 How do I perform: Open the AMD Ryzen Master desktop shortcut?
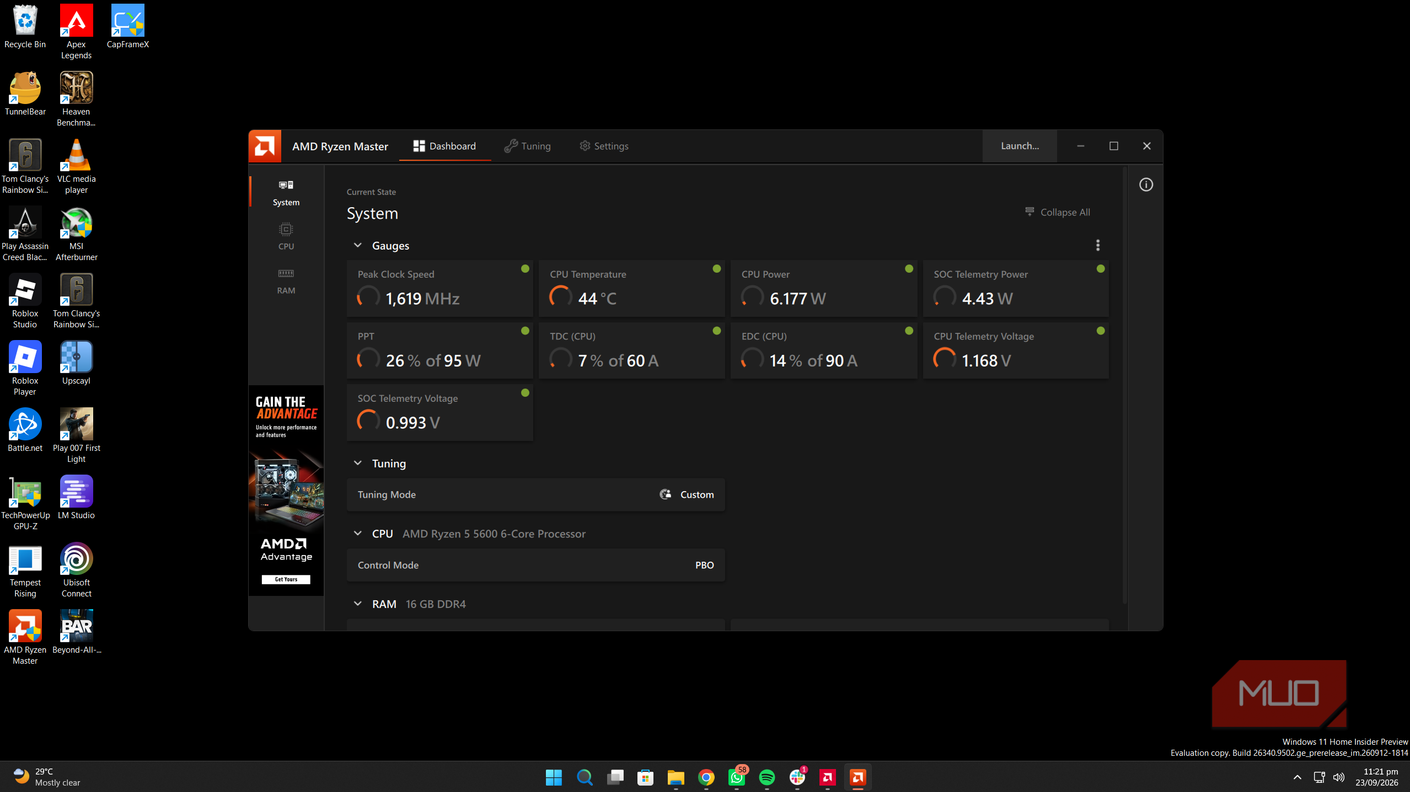click(25, 638)
